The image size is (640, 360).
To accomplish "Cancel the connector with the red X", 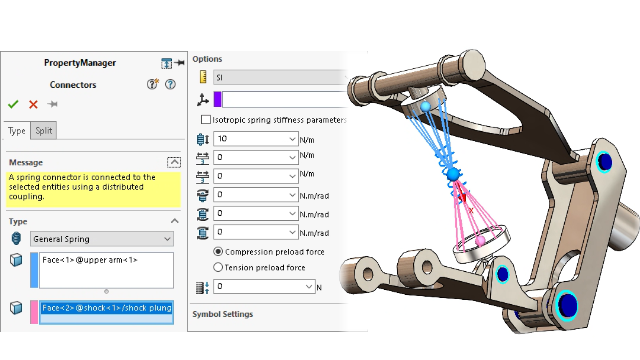I will coord(33,104).
